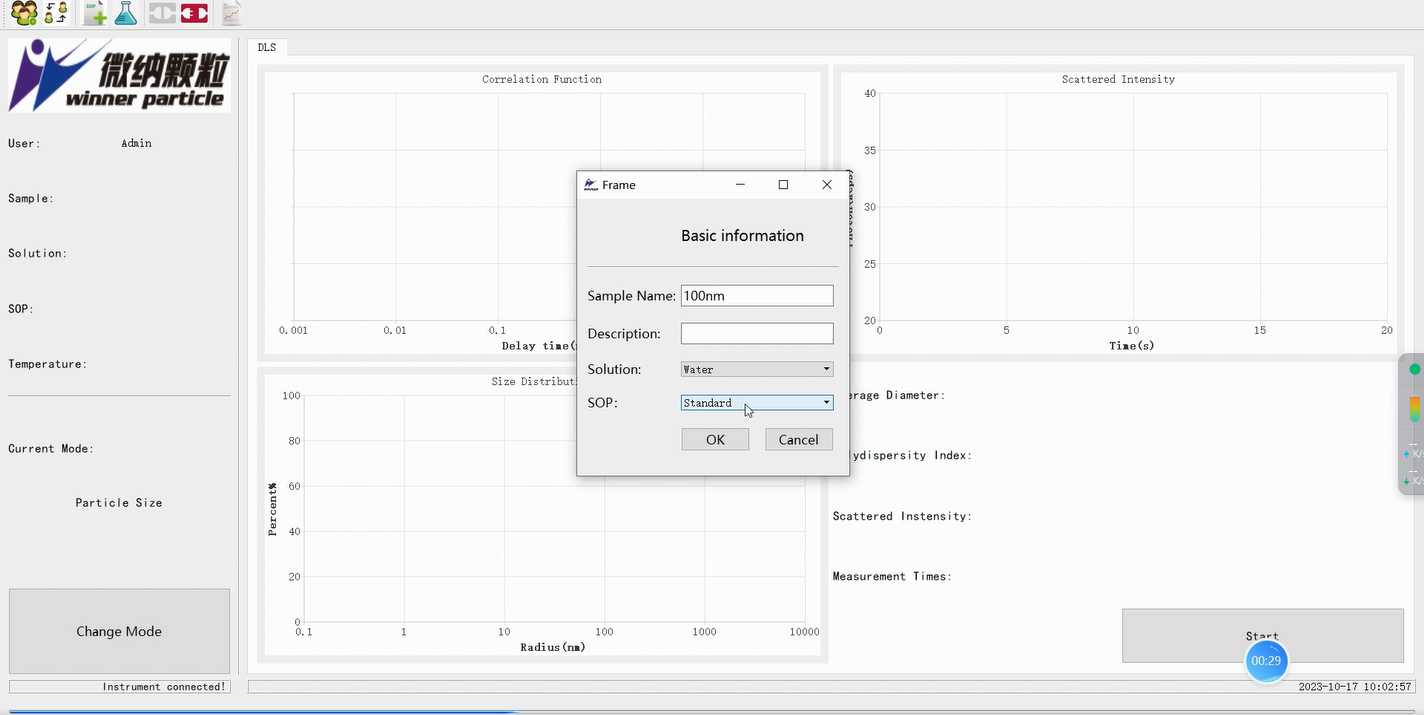
Task: Expand the Solution dropdown showing Water
Action: [x=757, y=370]
